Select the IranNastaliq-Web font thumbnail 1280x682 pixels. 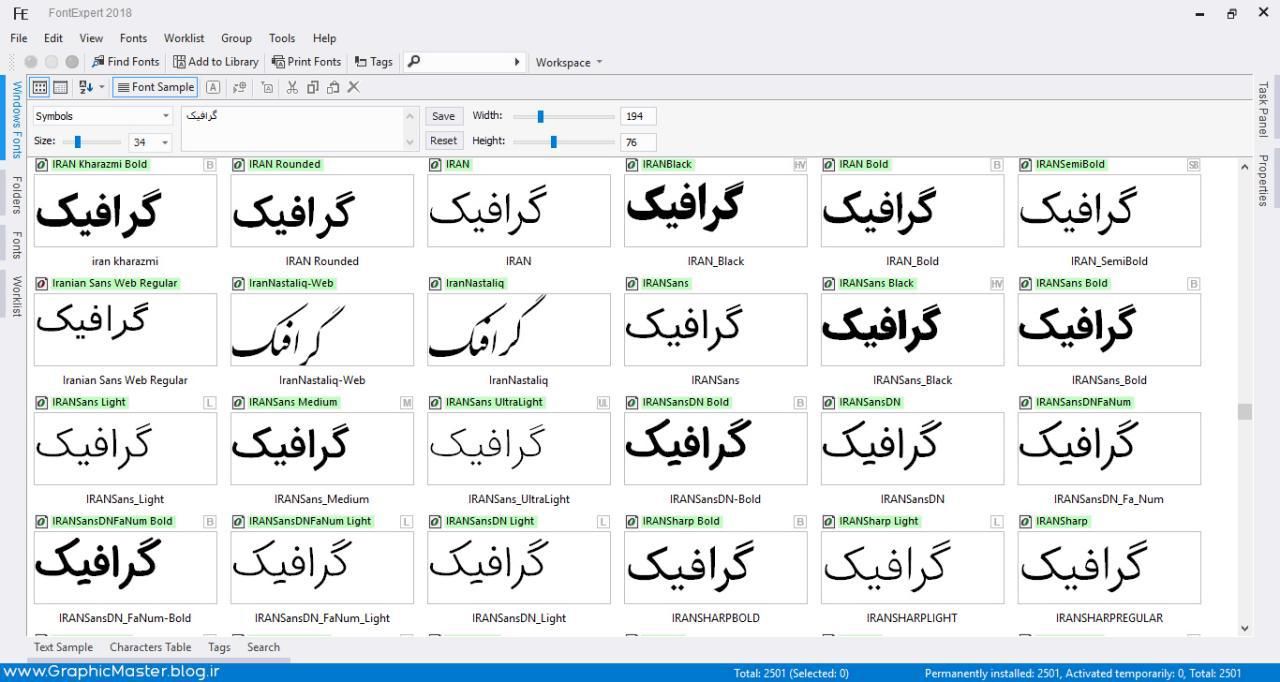[x=321, y=329]
